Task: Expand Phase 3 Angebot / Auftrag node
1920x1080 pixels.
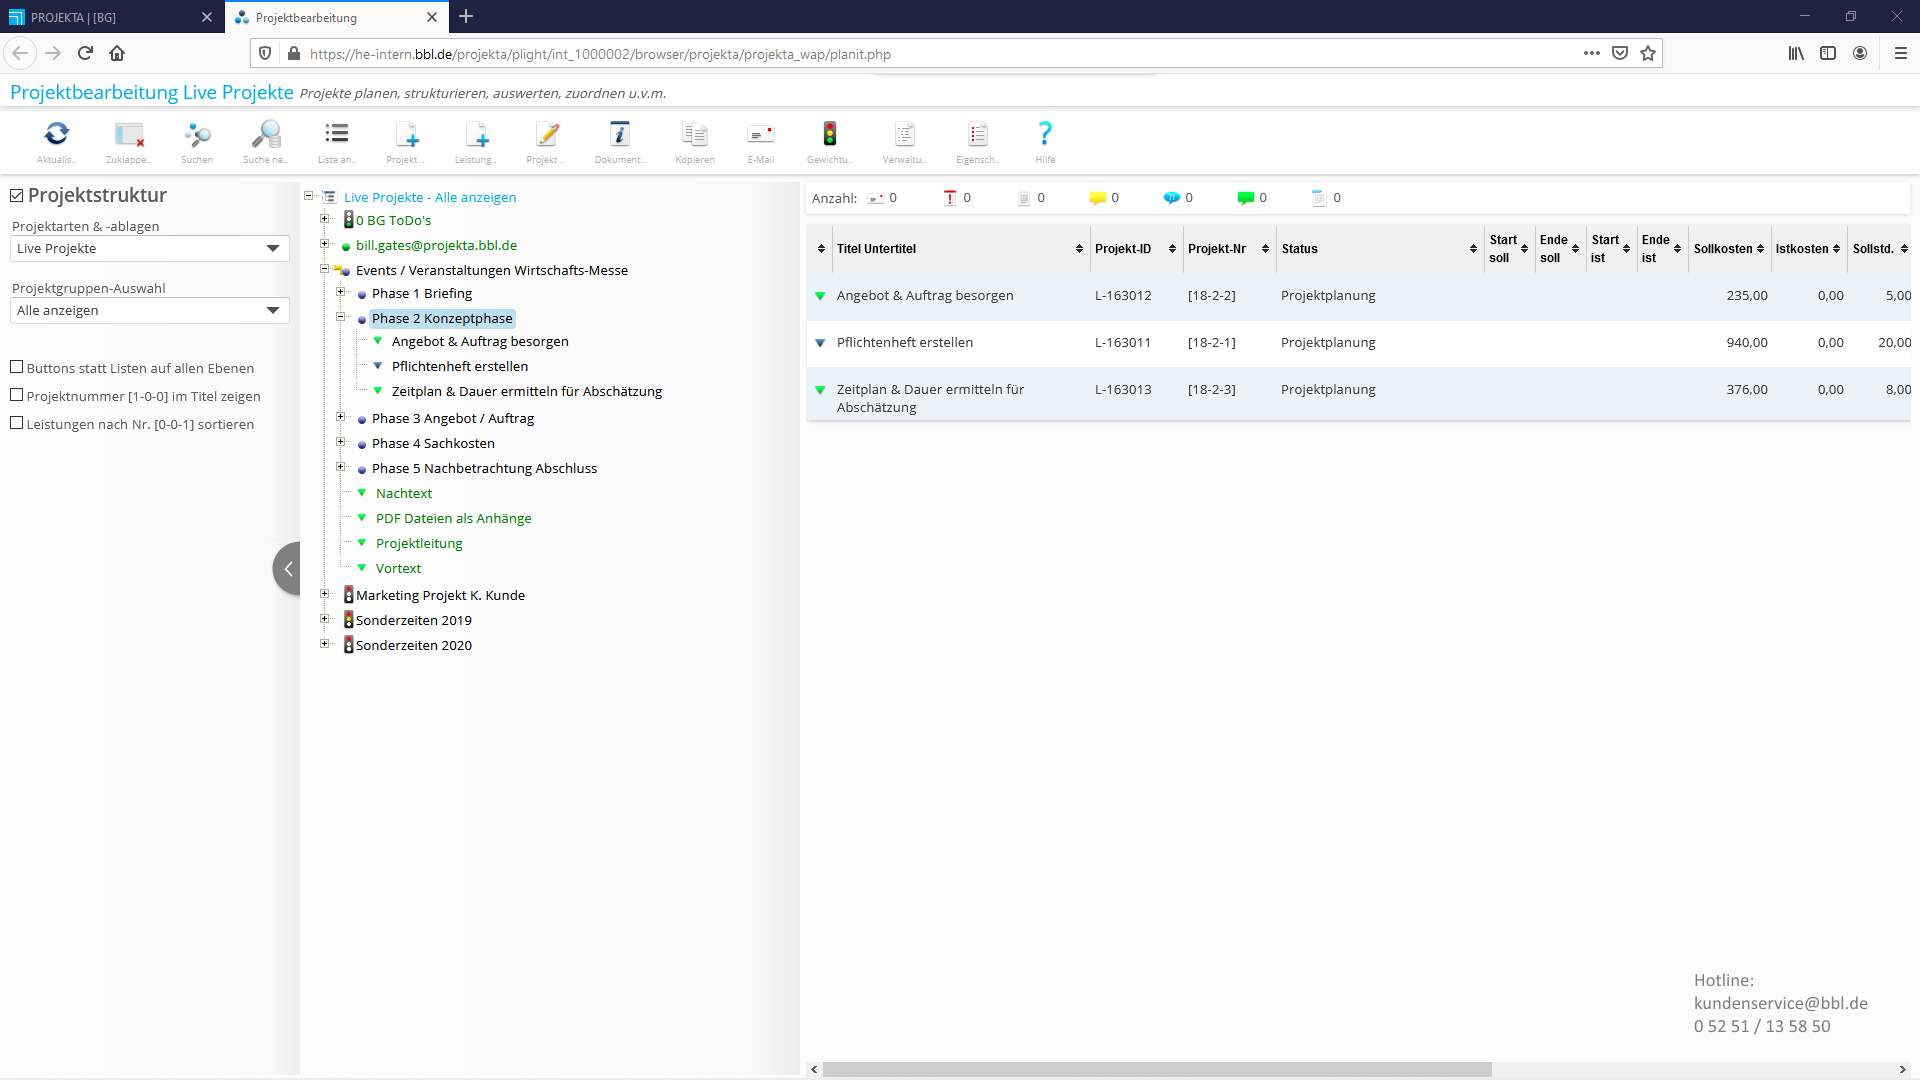Action: [x=340, y=417]
